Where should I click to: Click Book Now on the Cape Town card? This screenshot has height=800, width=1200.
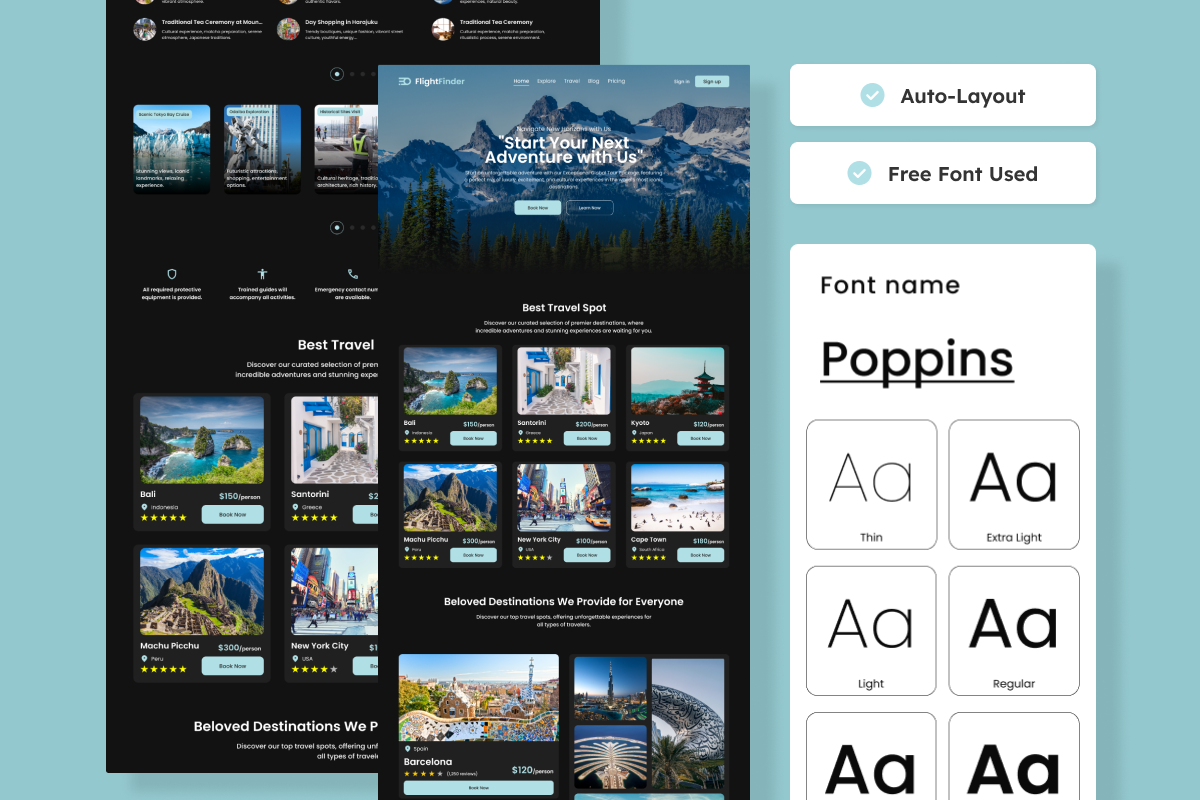pos(701,555)
